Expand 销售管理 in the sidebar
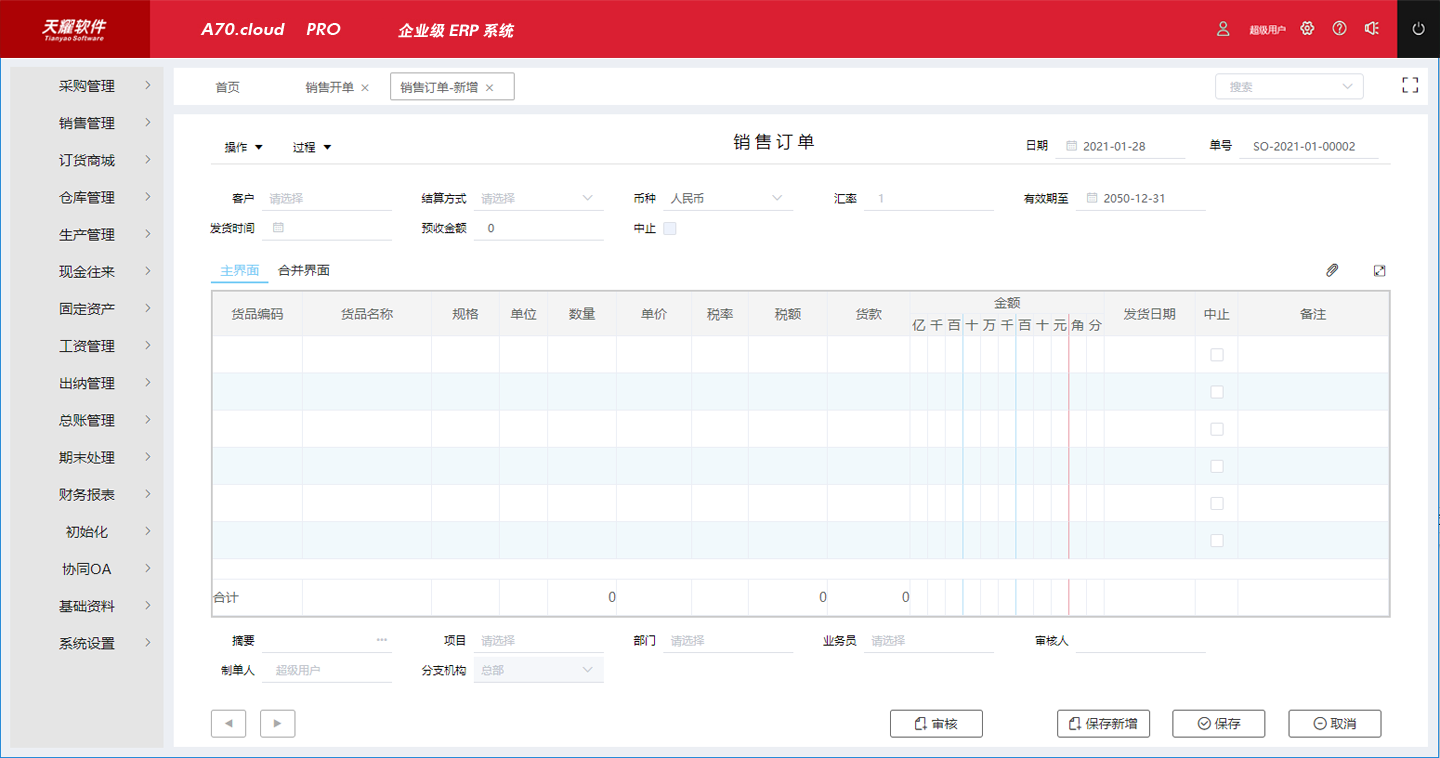1440x758 pixels. (87, 123)
